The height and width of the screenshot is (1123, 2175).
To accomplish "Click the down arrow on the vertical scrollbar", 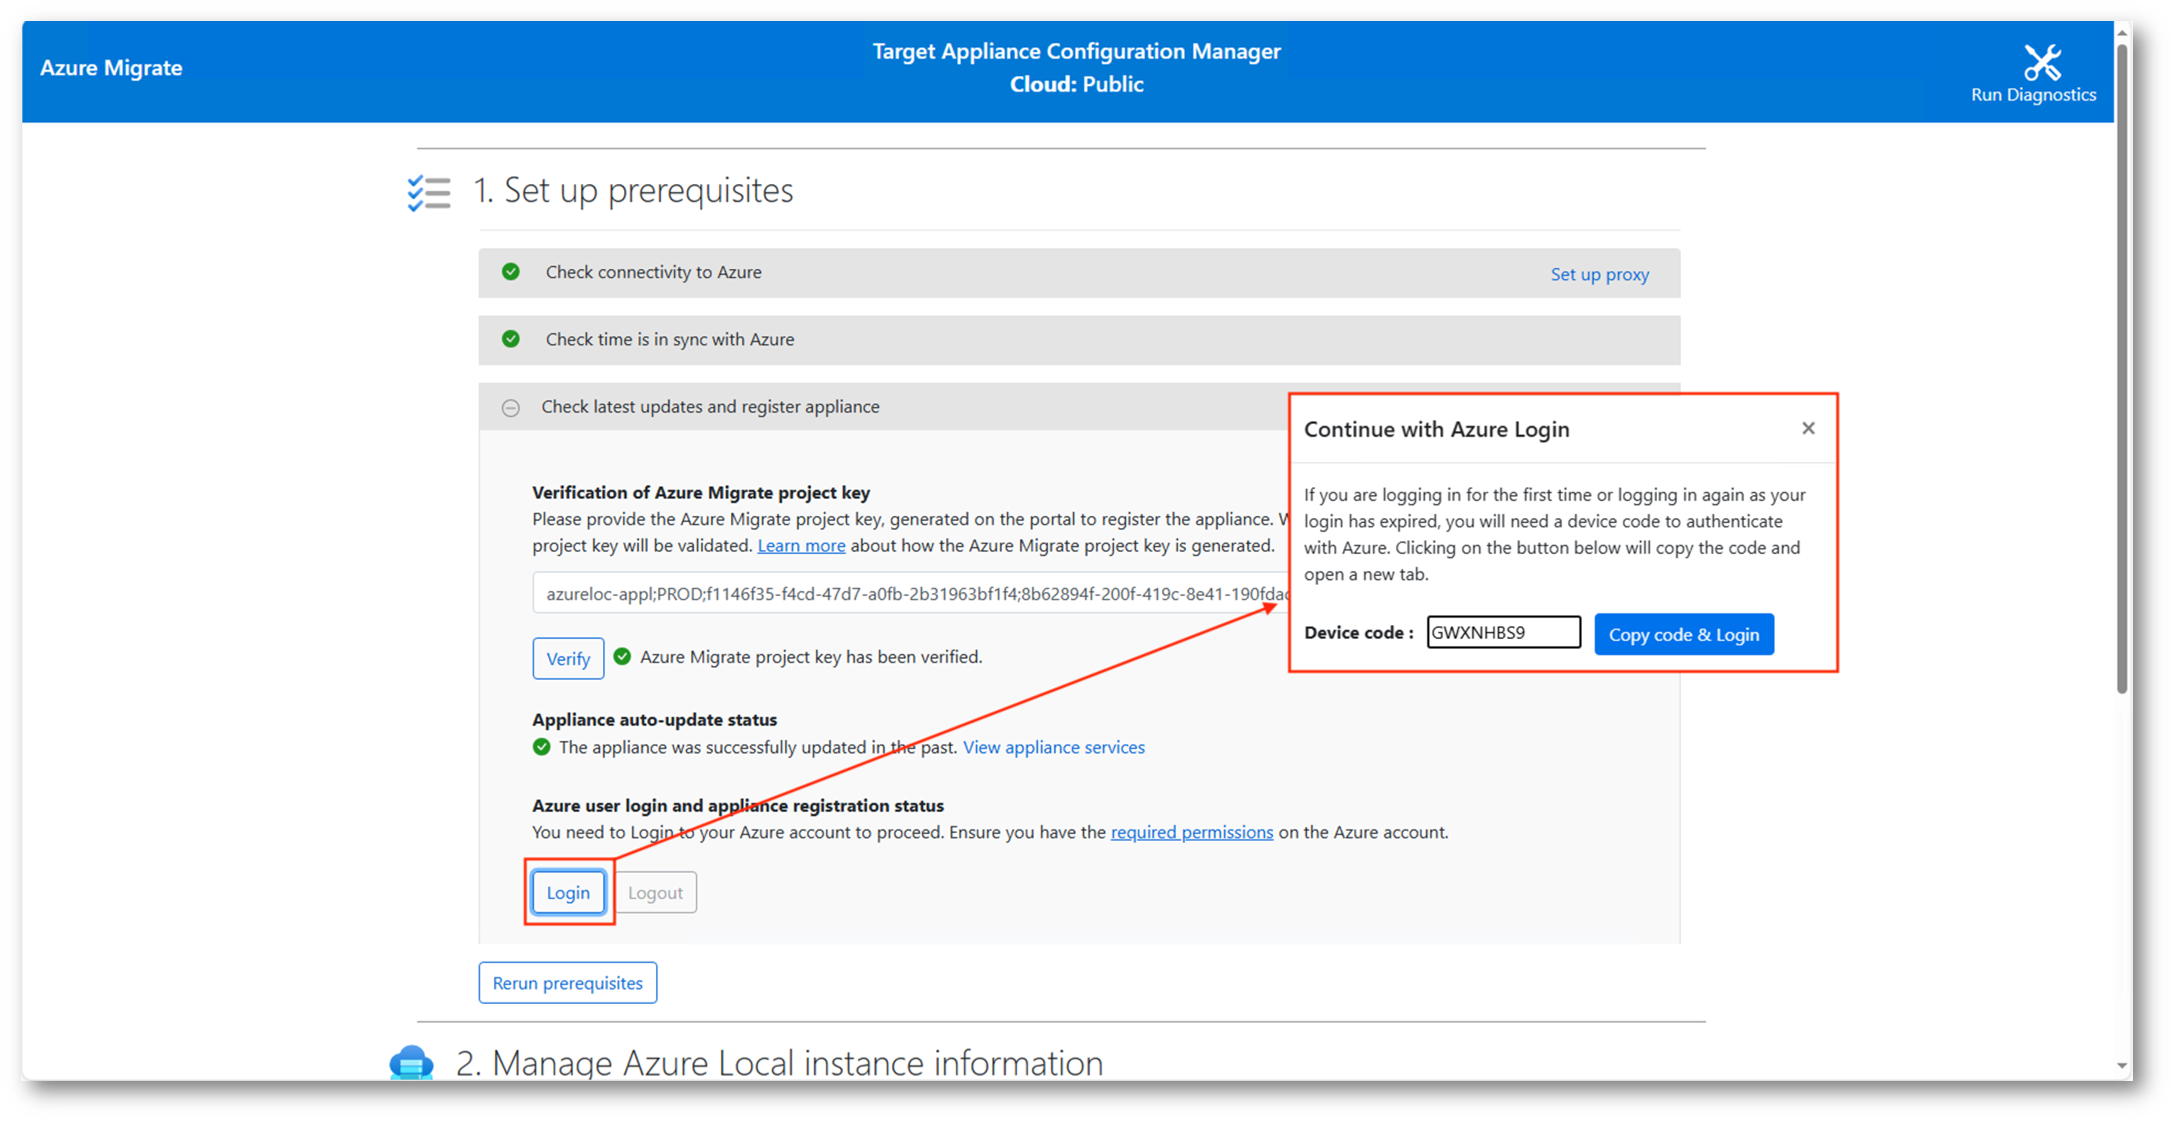I will (2121, 1066).
